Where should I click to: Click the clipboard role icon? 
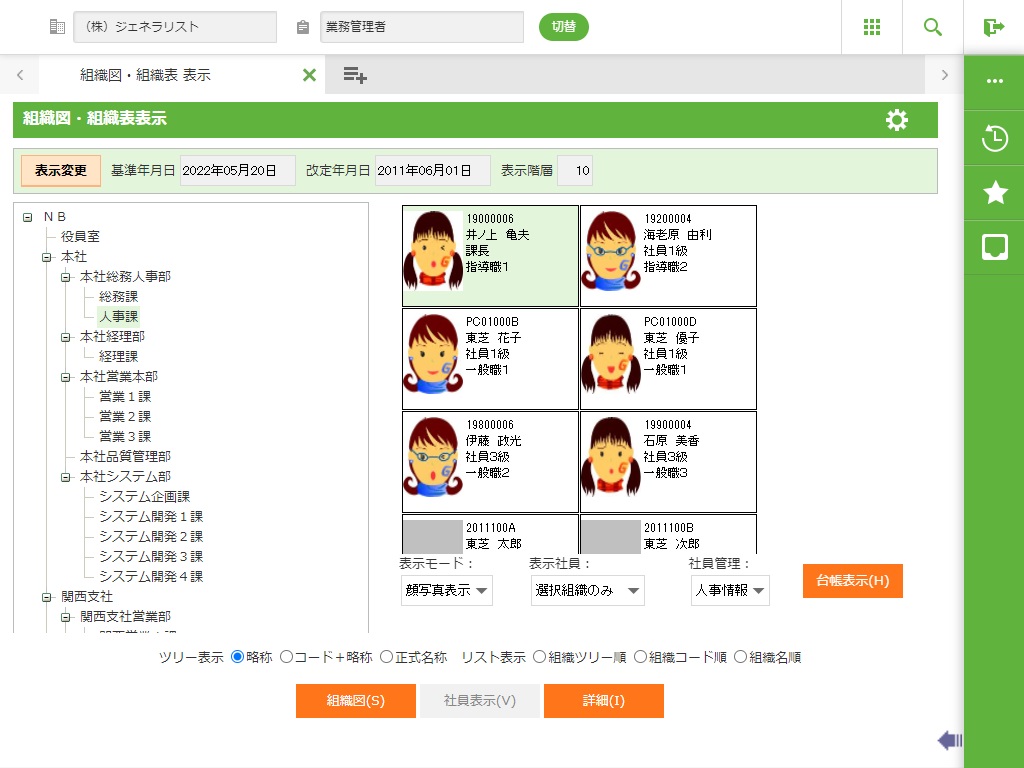click(x=302, y=27)
